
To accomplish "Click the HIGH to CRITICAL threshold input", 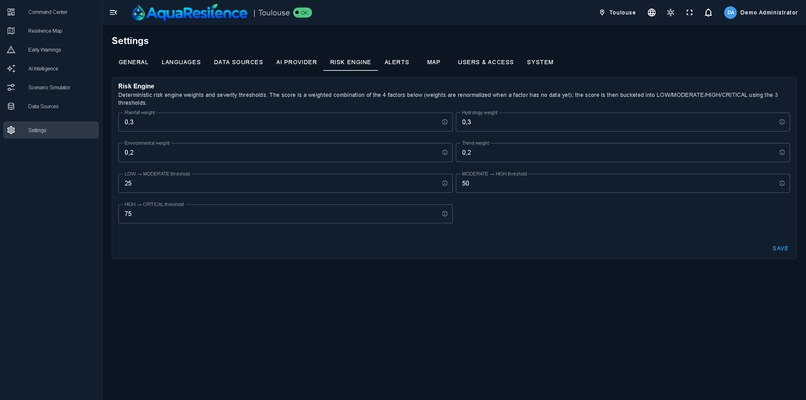I will [x=285, y=214].
